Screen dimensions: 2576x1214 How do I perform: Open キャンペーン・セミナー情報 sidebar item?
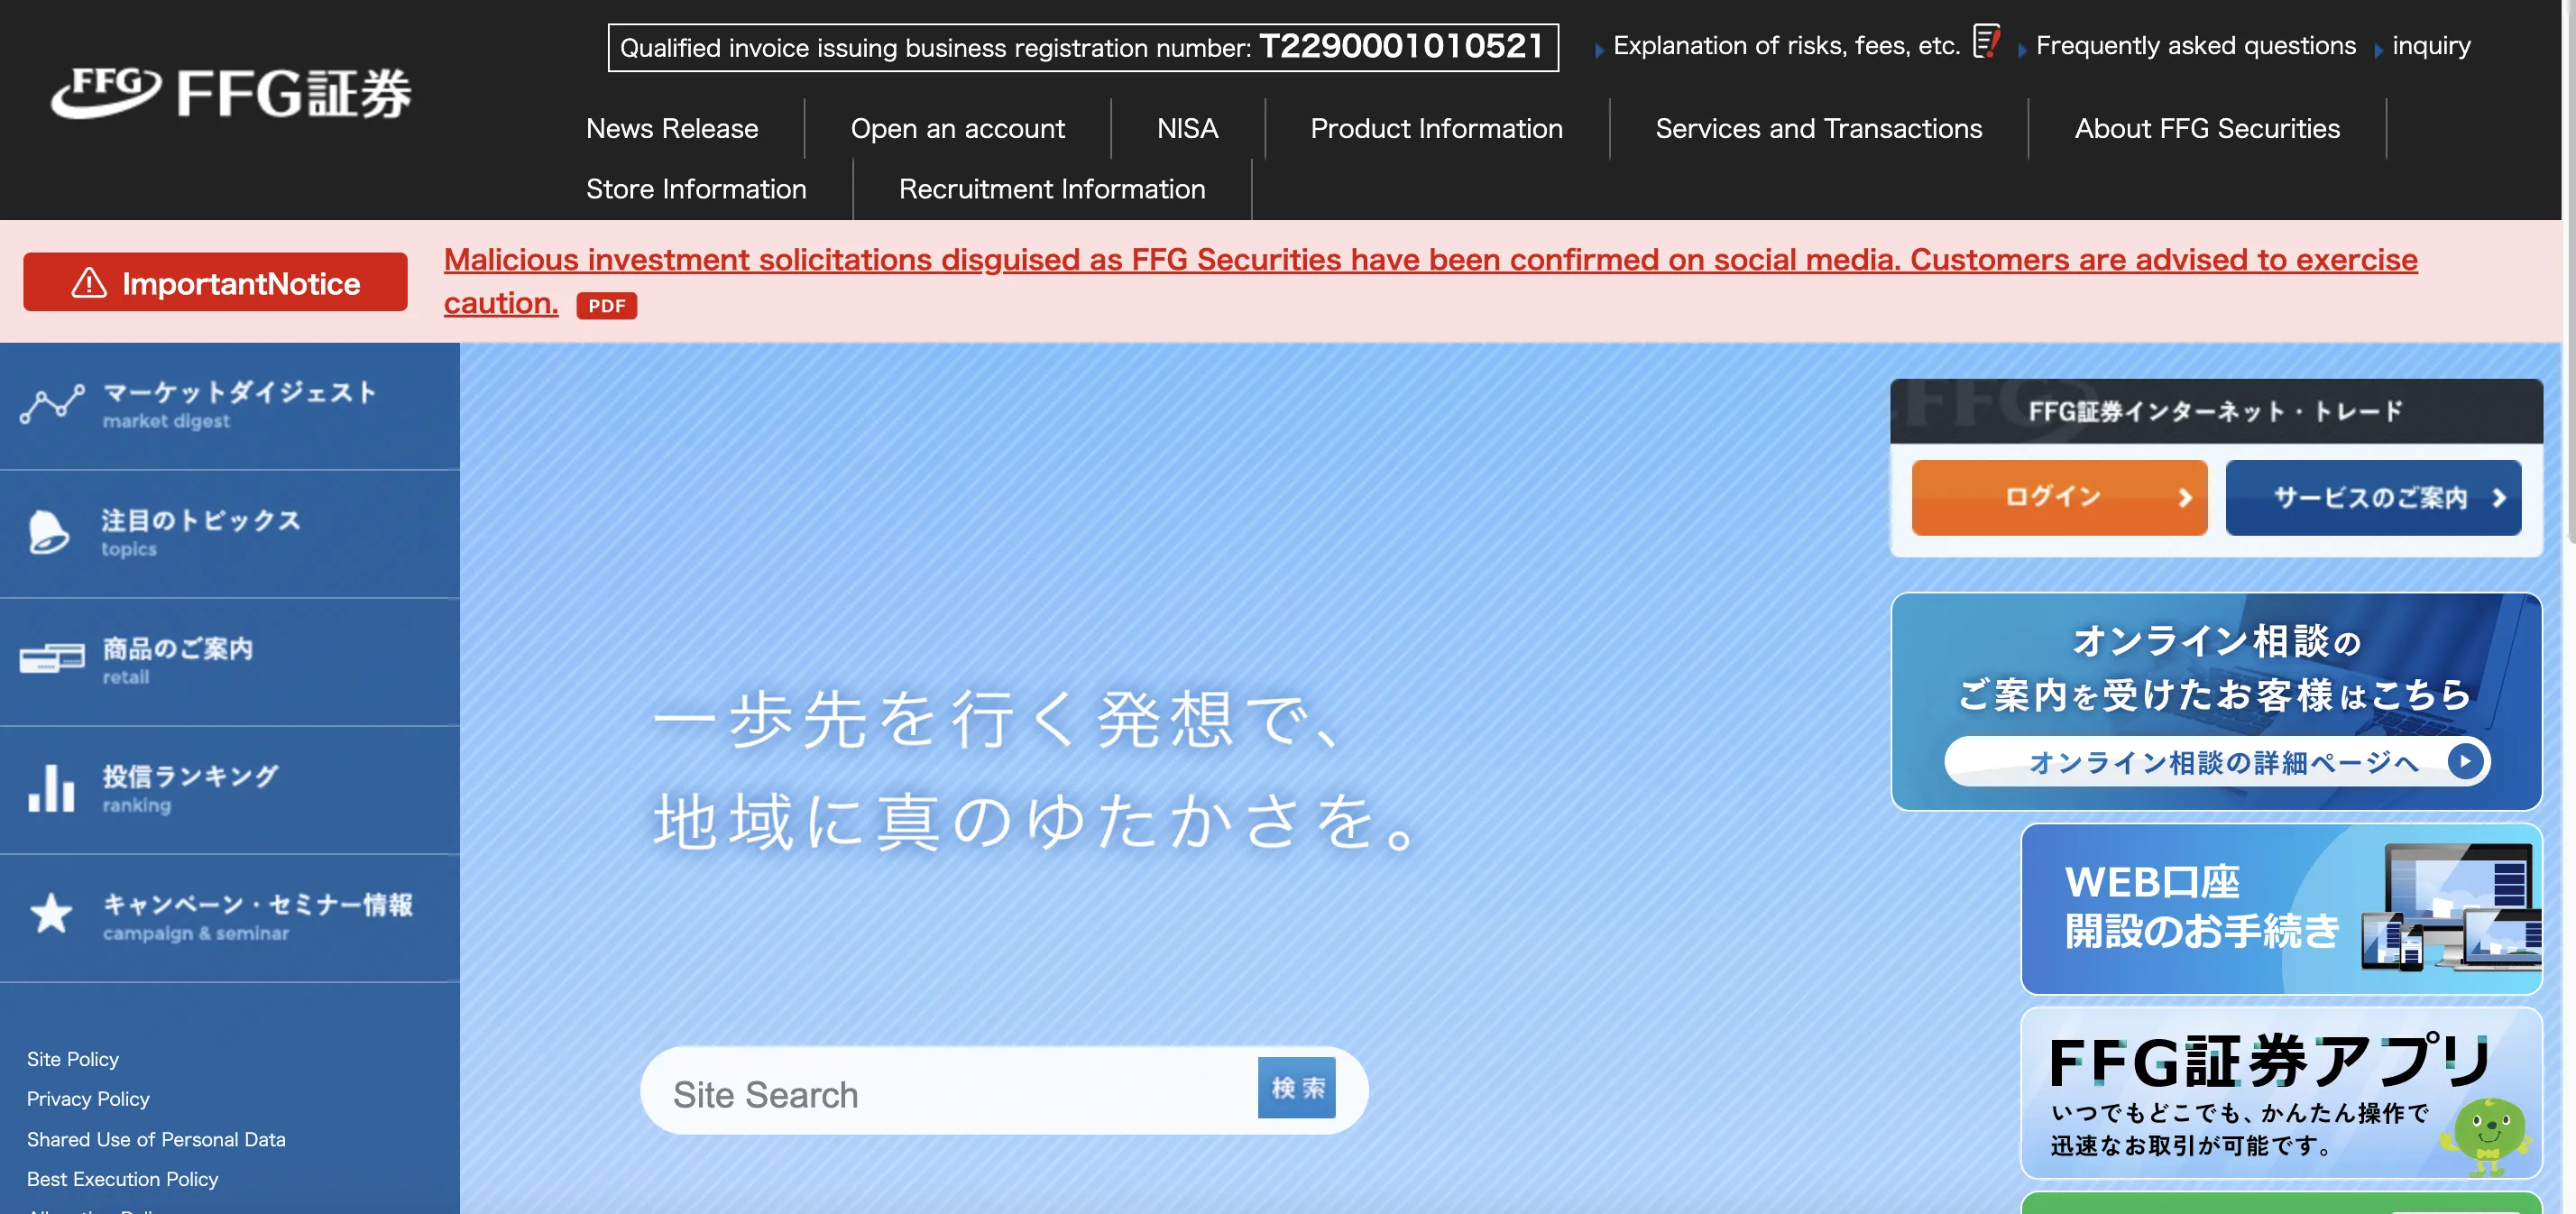point(230,918)
